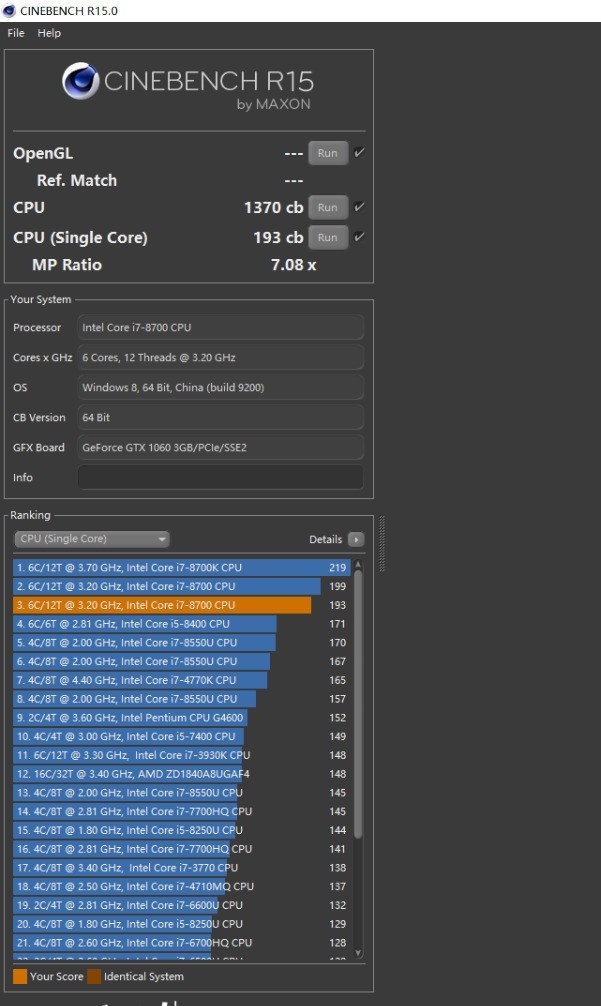
Task: Click the ranking scrollbar down arrow
Action: (358, 953)
